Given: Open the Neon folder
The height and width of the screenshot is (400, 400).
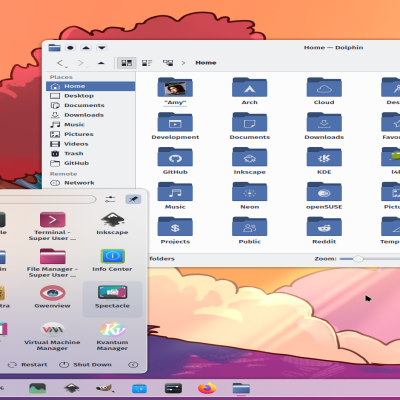Looking at the screenshot, I should pos(249,192).
